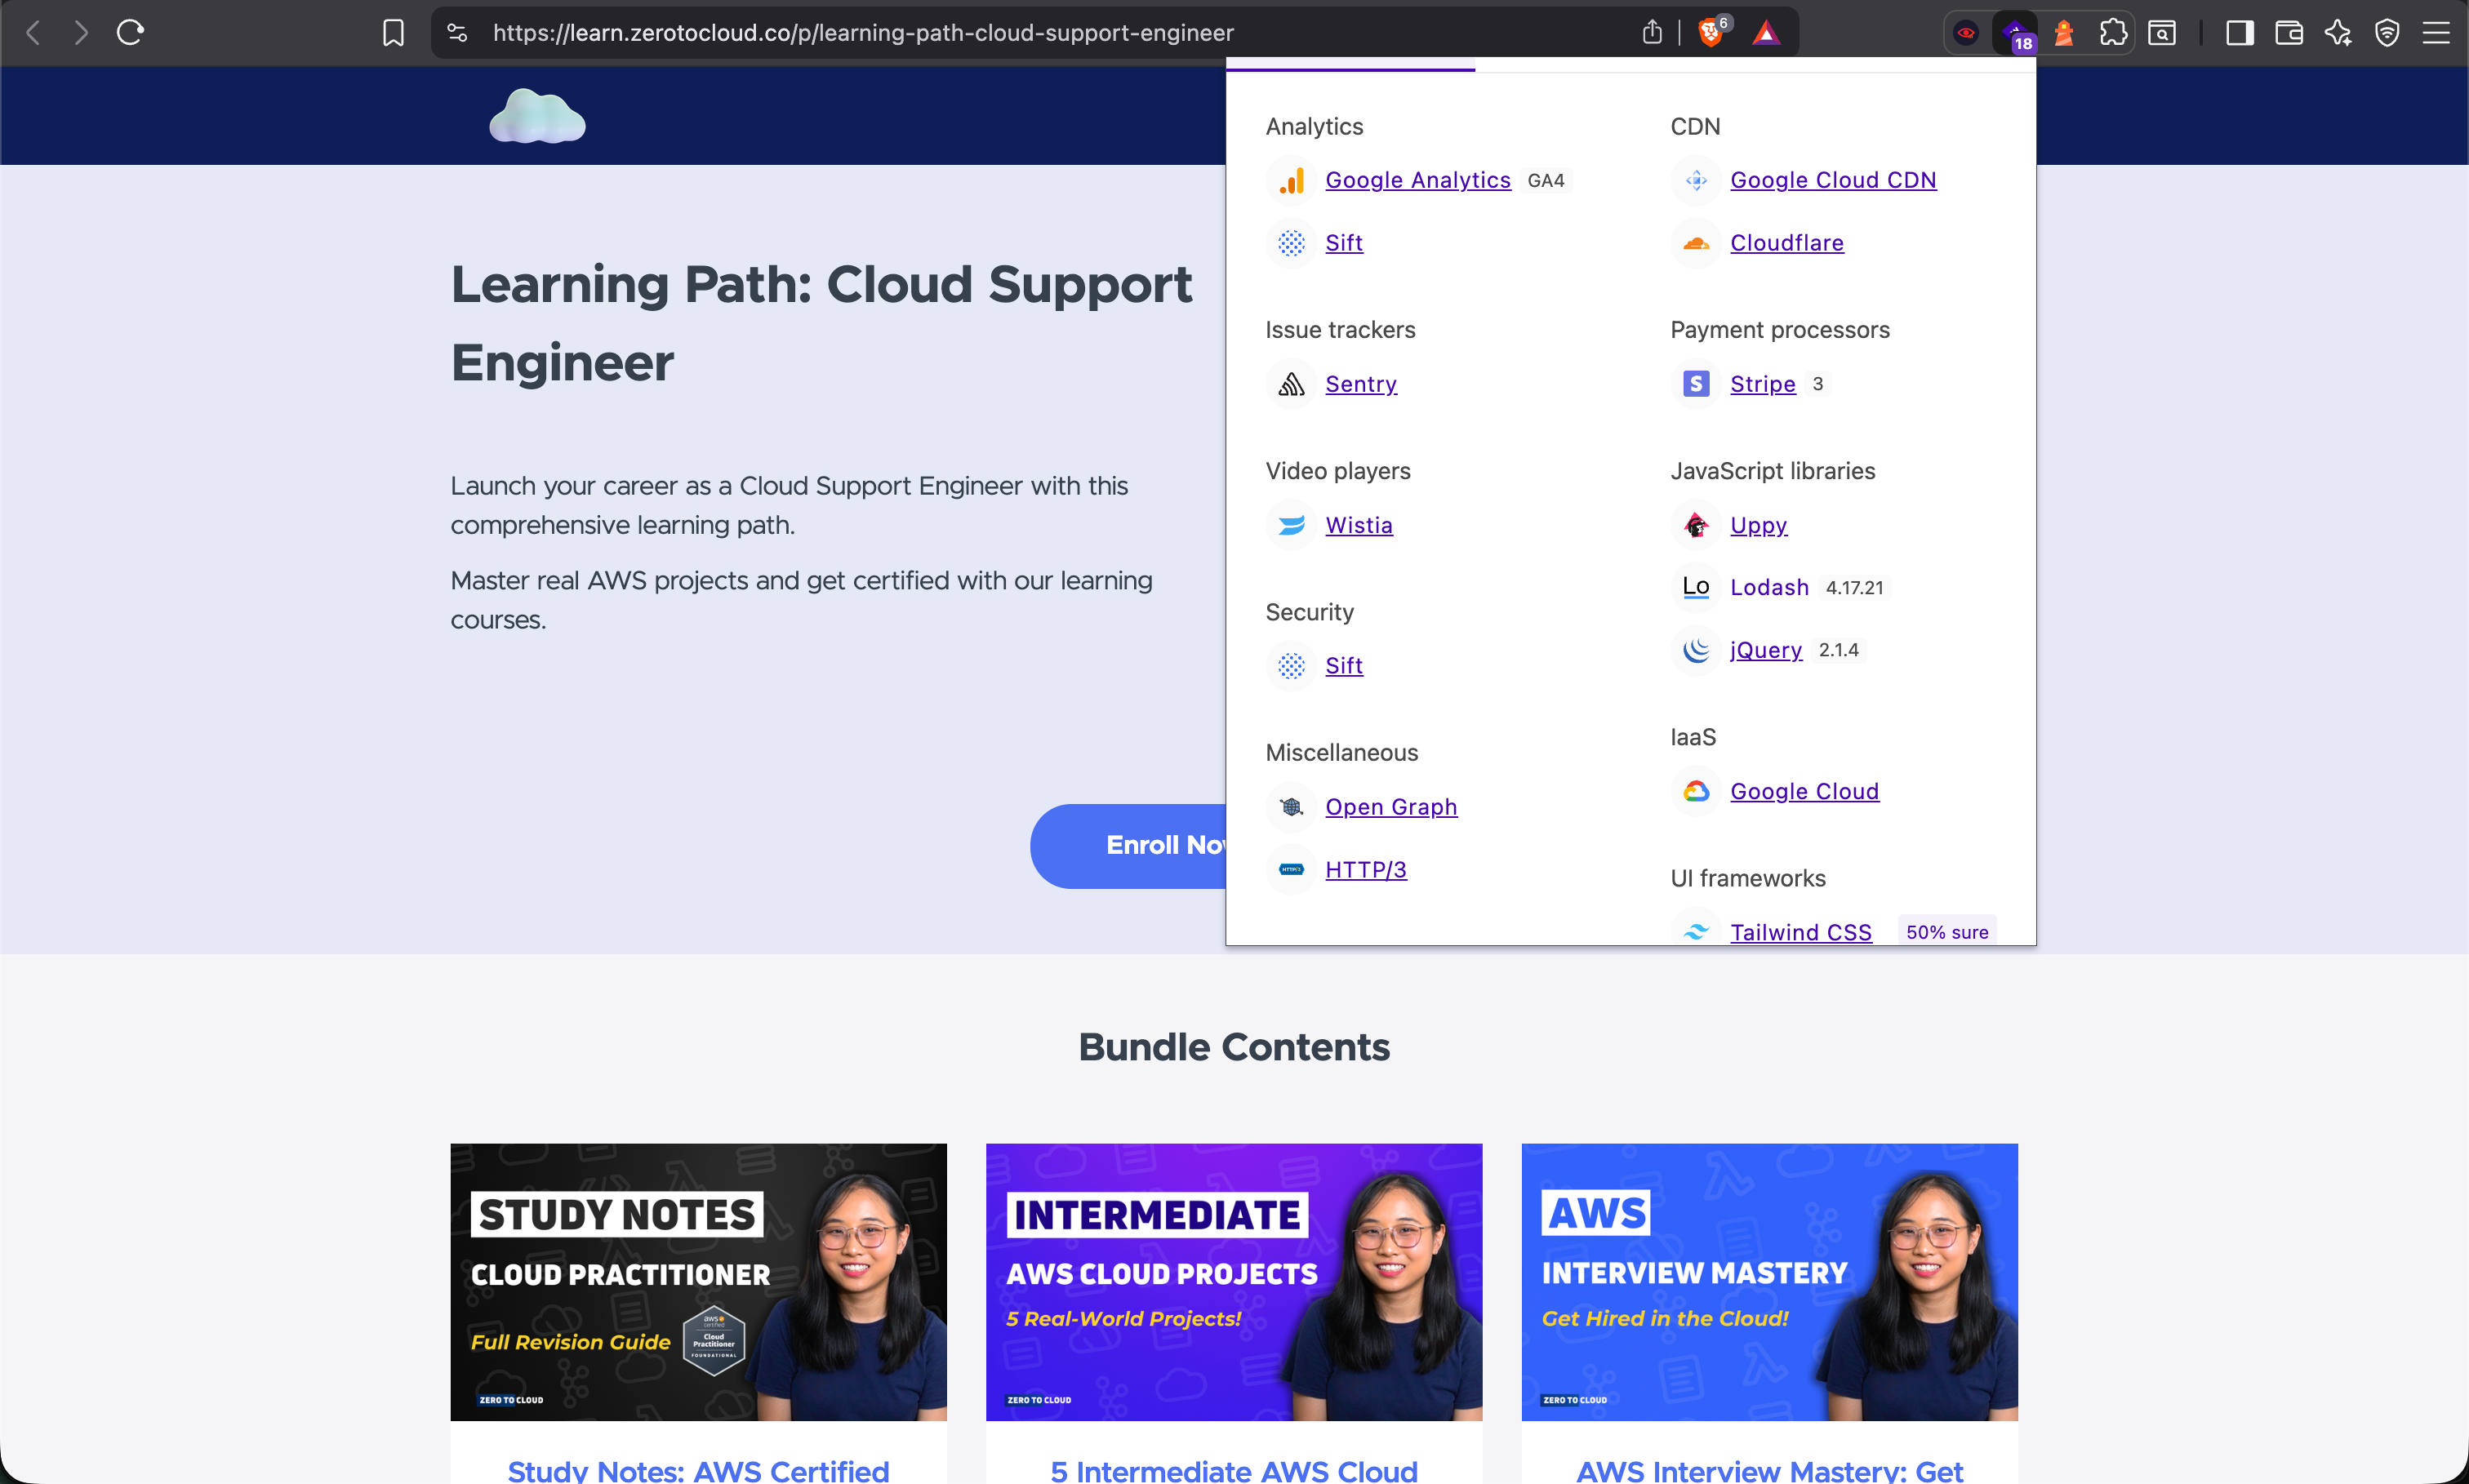The width and height of the screenshot is (2469, 1484).
Task: Open Brave Rewards triangle icon
Action: [x=1766, y=33]
